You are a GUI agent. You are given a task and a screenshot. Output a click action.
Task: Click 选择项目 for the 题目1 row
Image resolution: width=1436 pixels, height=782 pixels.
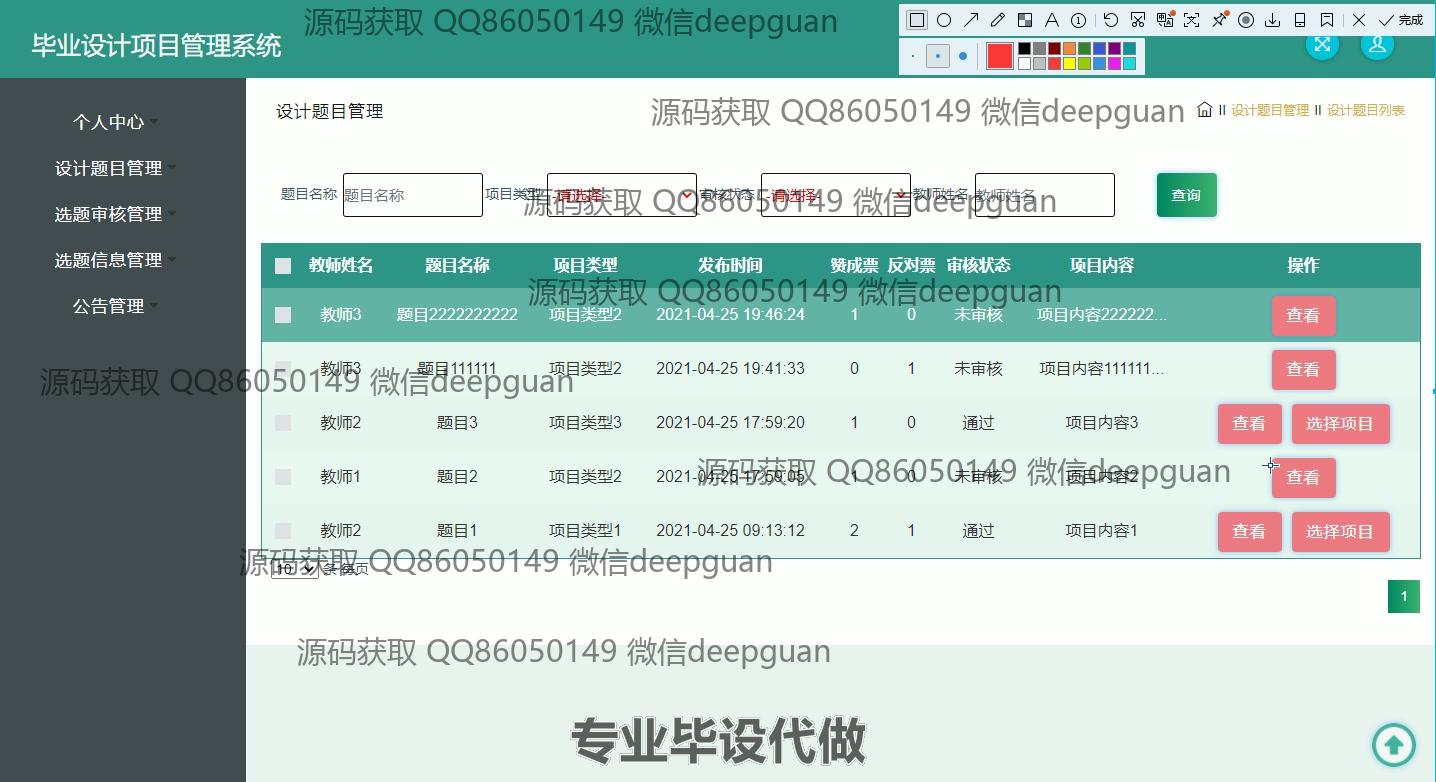click(x=1340, y=532)
